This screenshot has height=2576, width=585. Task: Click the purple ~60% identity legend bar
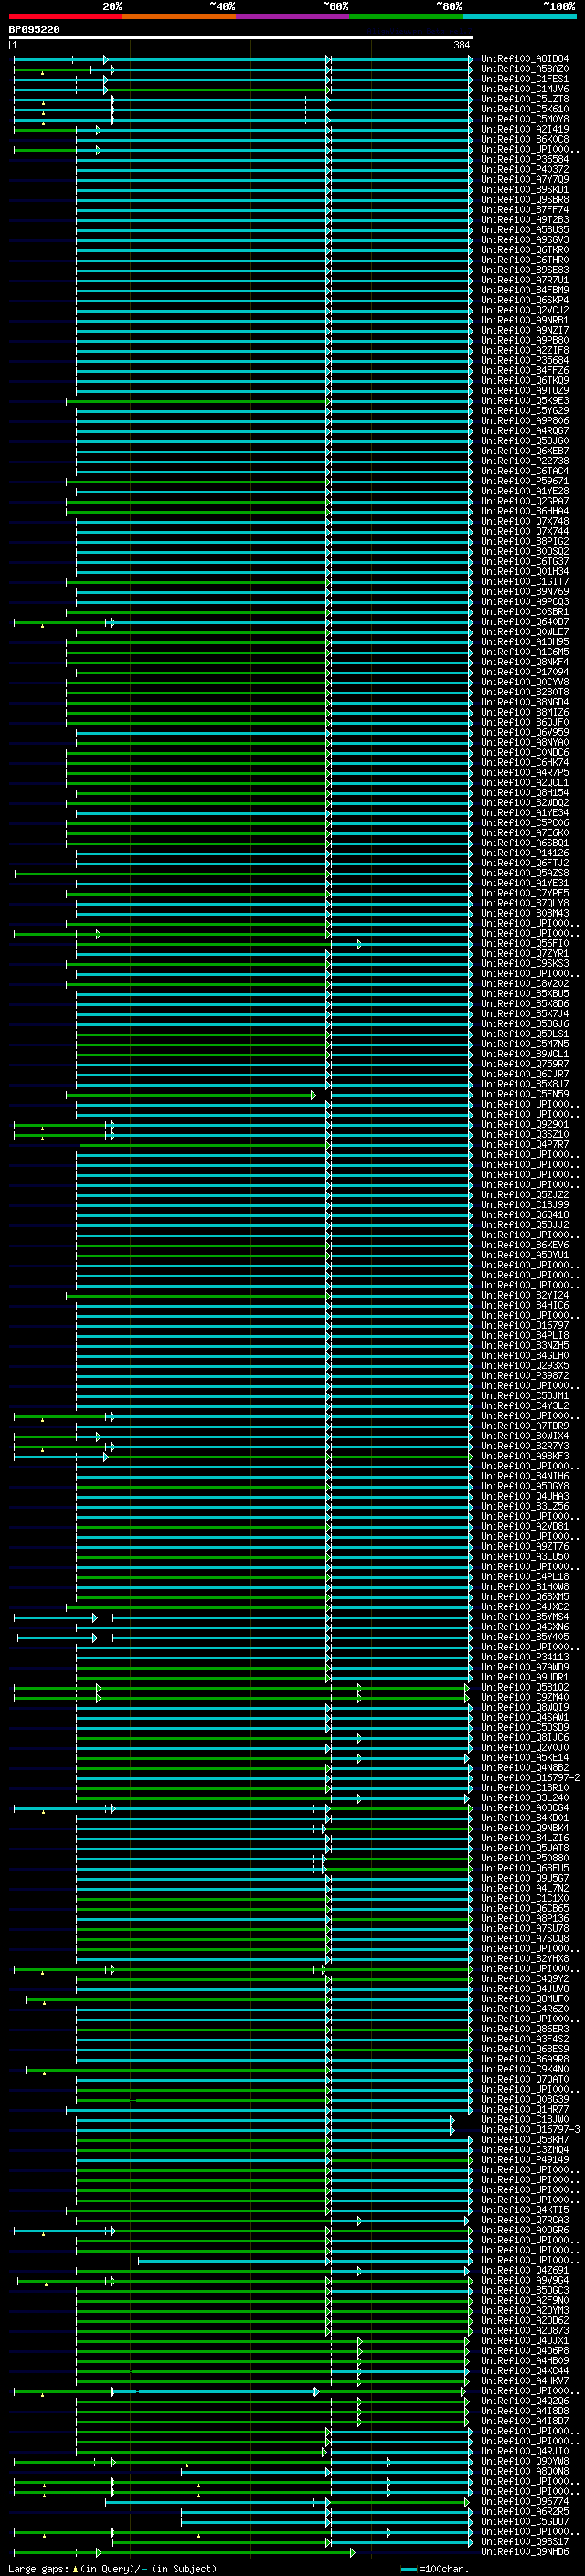click(292, 16)
